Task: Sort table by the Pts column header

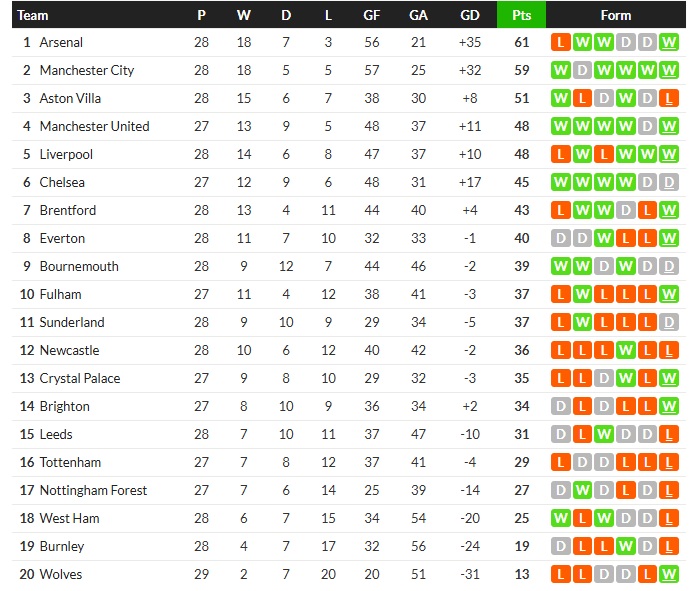Action: (521, 15)
